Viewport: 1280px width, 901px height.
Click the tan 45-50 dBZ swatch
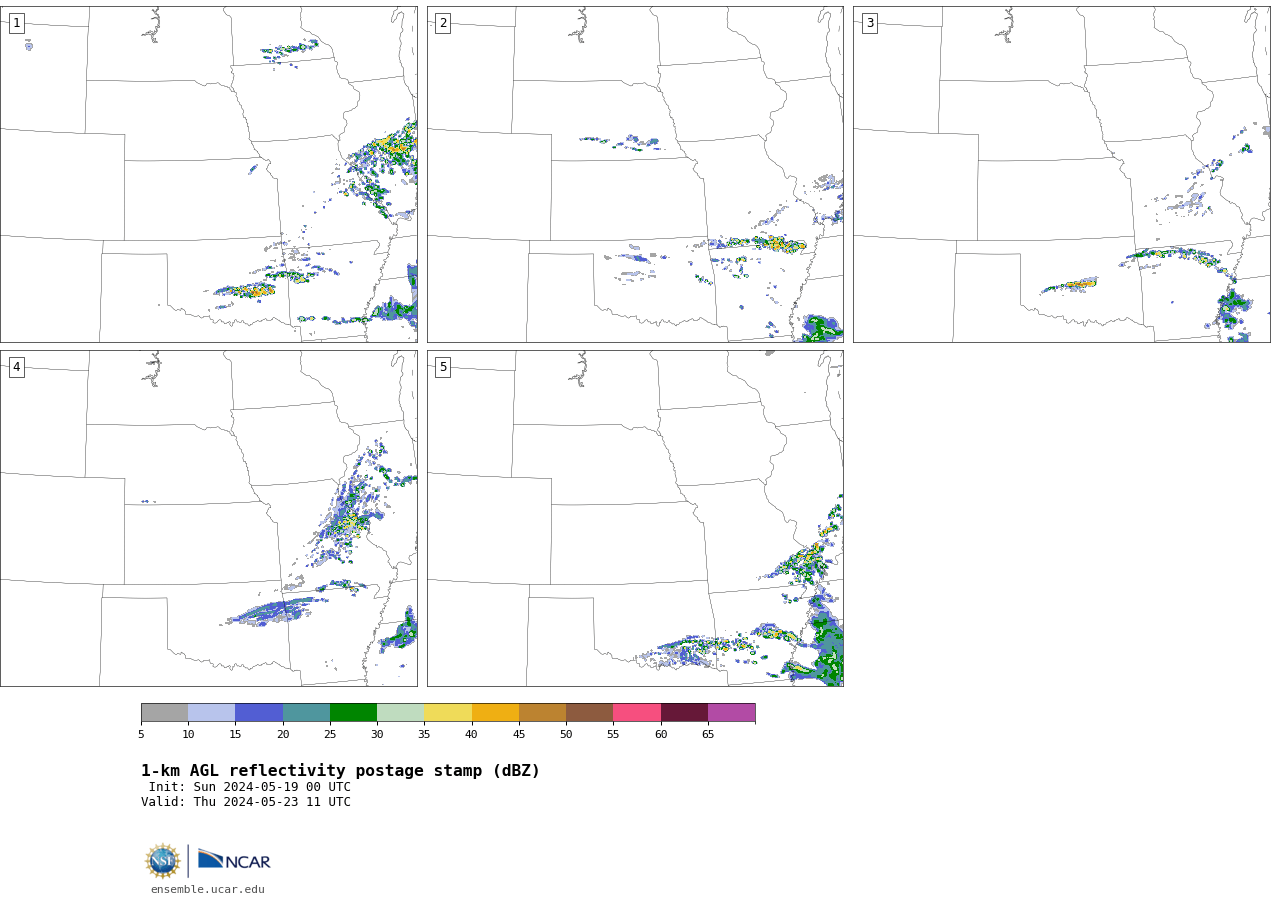[x=542, y=712]
